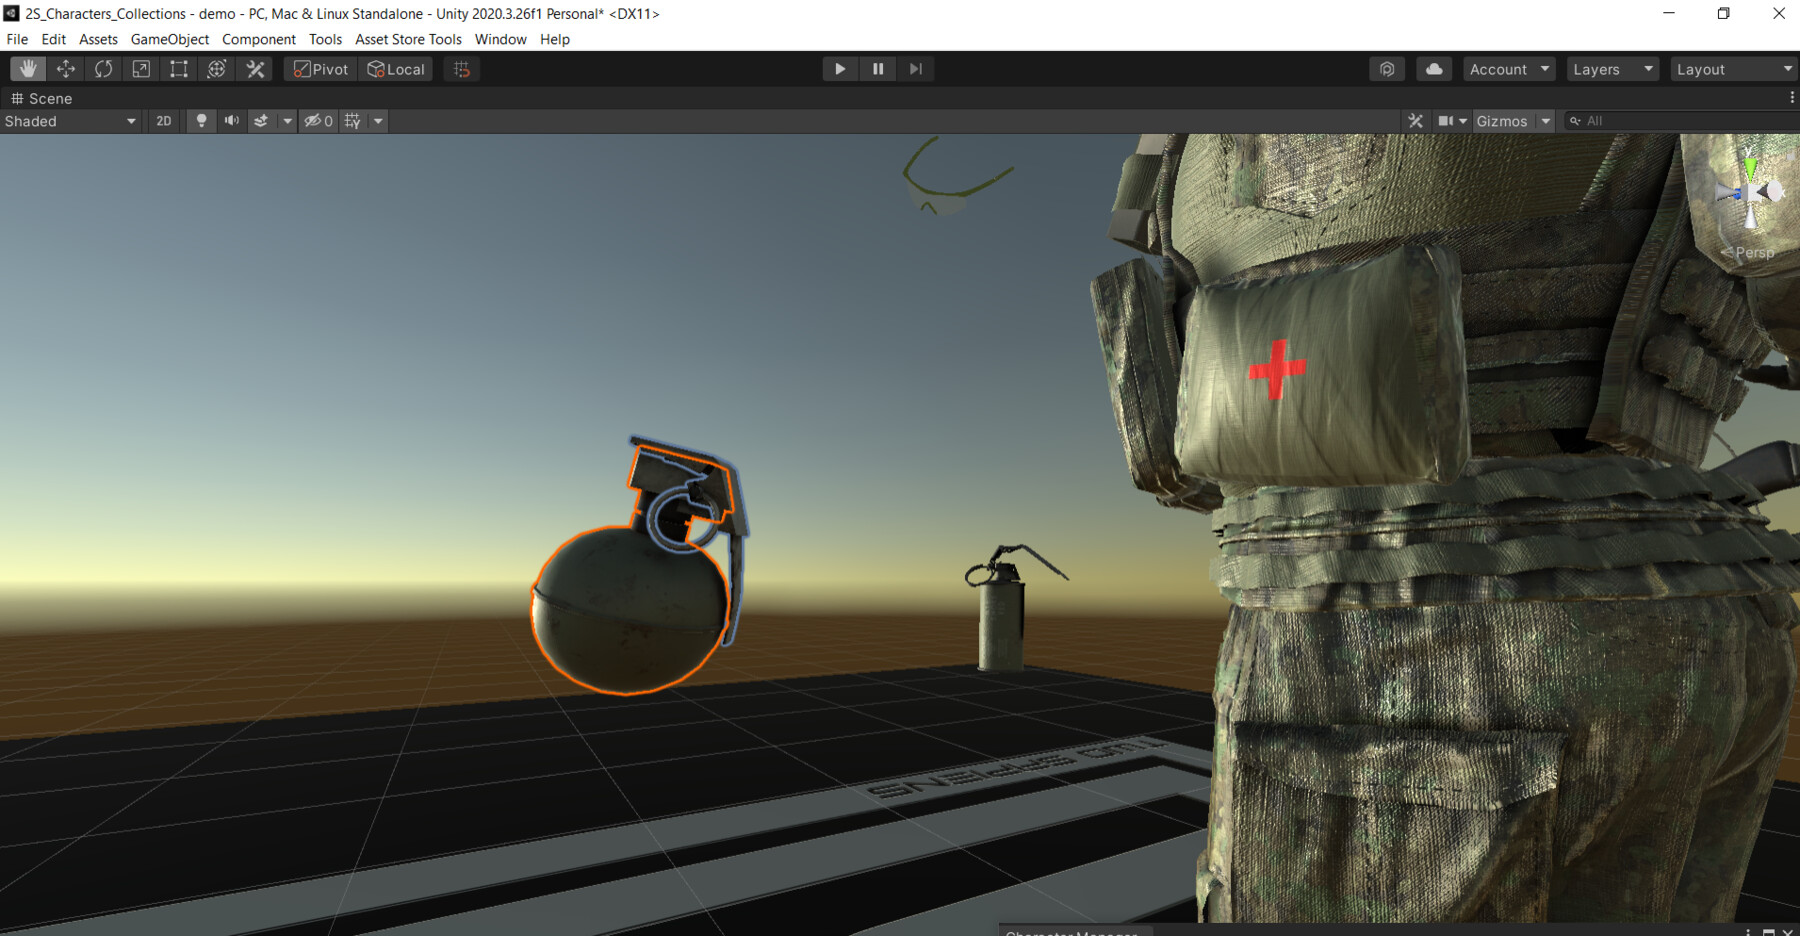Toggle scene audio speaker
Viewport: 1800px width, 936px height.
pyautogui.click(x=232, y=121)
